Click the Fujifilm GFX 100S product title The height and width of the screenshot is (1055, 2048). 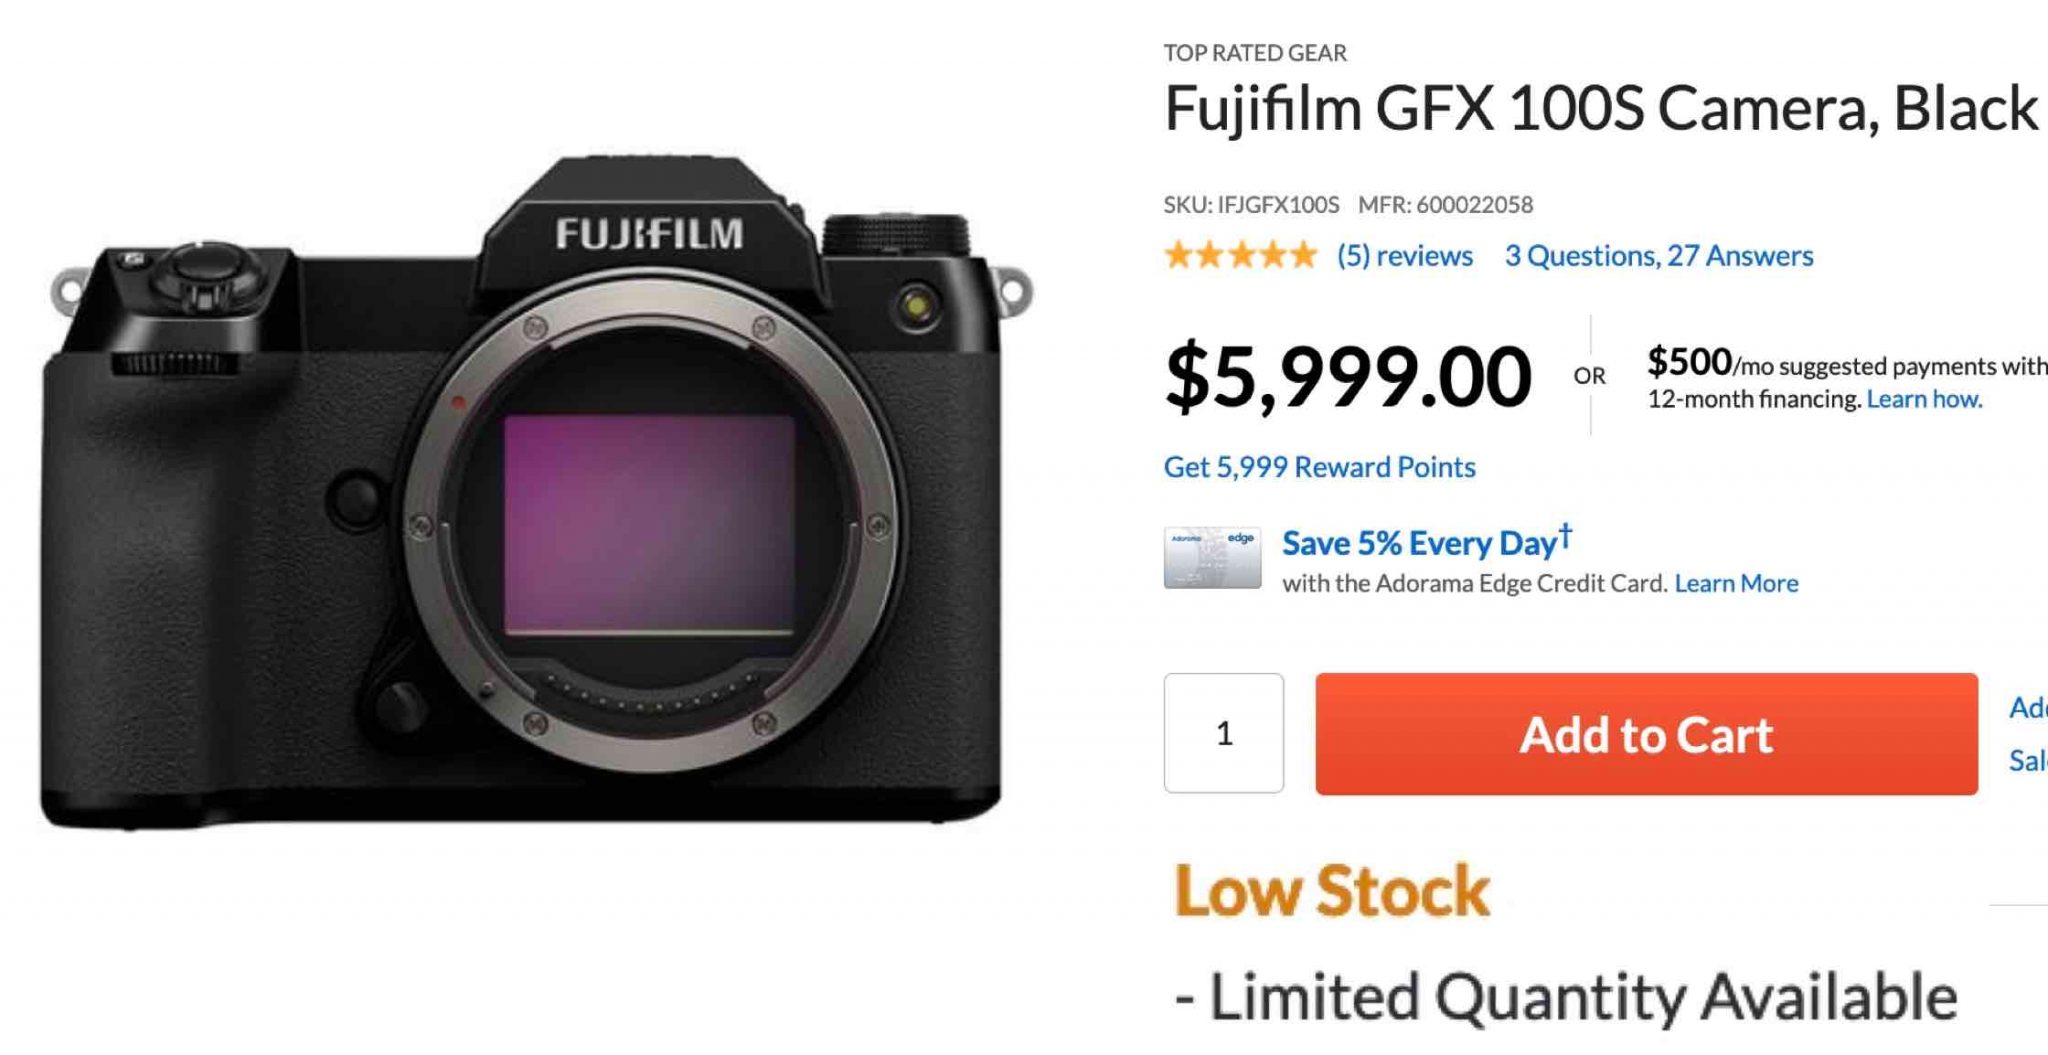[1600, 108]
